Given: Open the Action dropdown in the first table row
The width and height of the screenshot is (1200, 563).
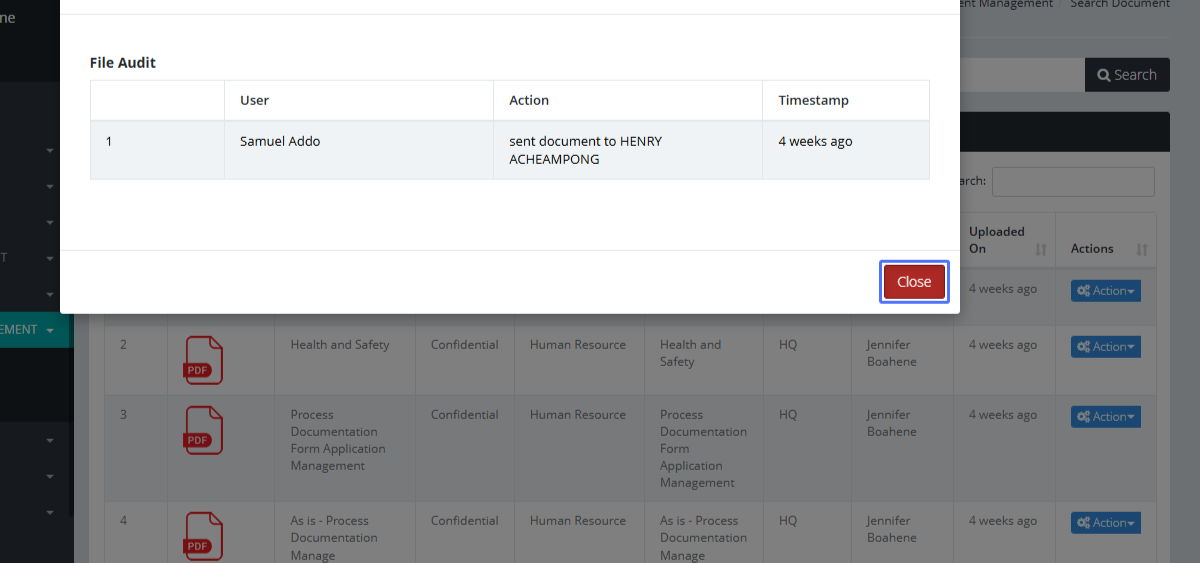Looking at the screenshot, I should point(1105,291).
